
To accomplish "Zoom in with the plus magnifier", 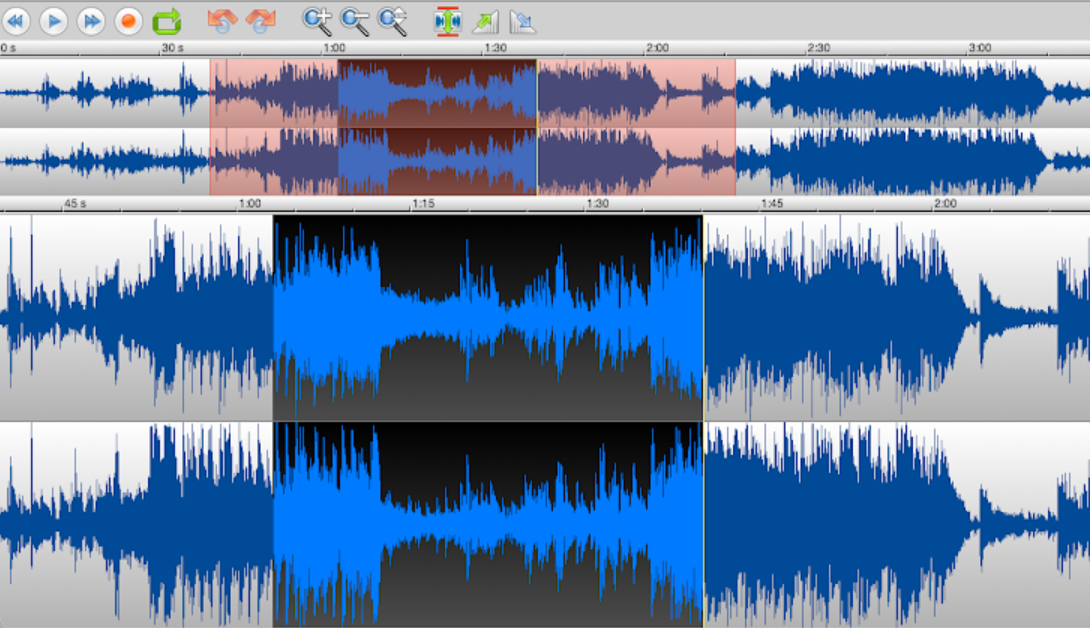I will click(317, 22).
